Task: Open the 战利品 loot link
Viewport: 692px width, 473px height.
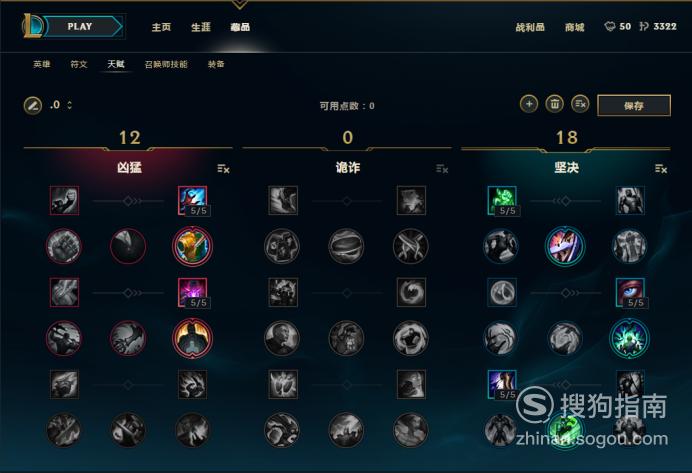Action: pos(530,27)
